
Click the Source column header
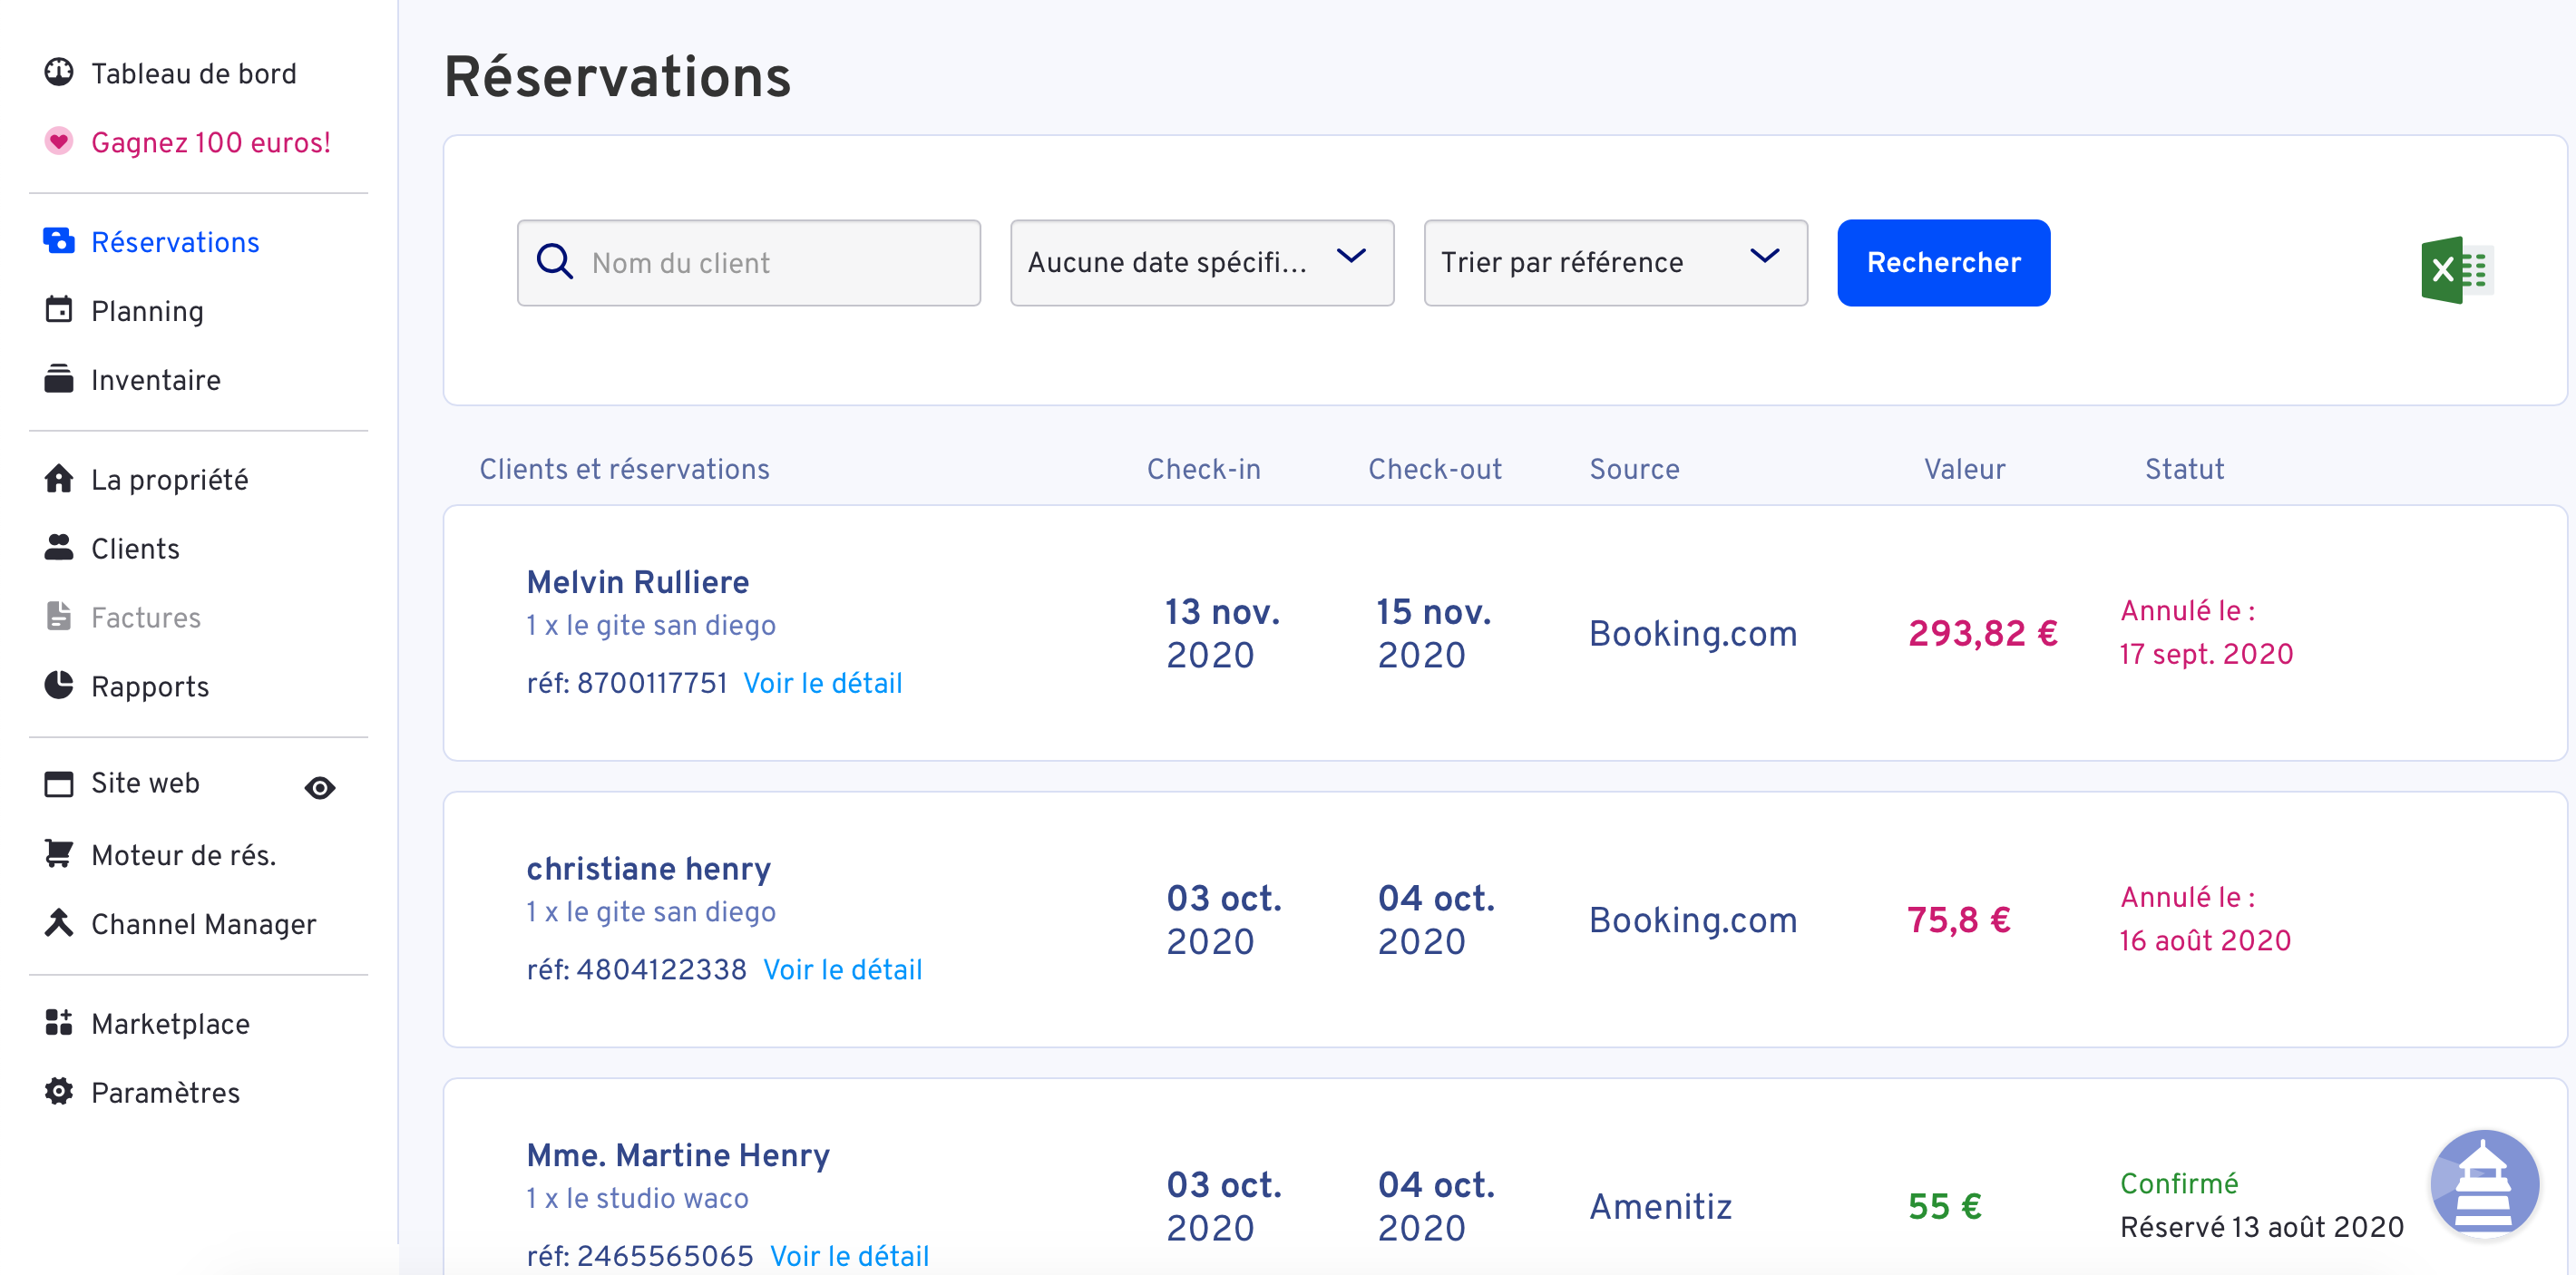tap(1635, 469)
